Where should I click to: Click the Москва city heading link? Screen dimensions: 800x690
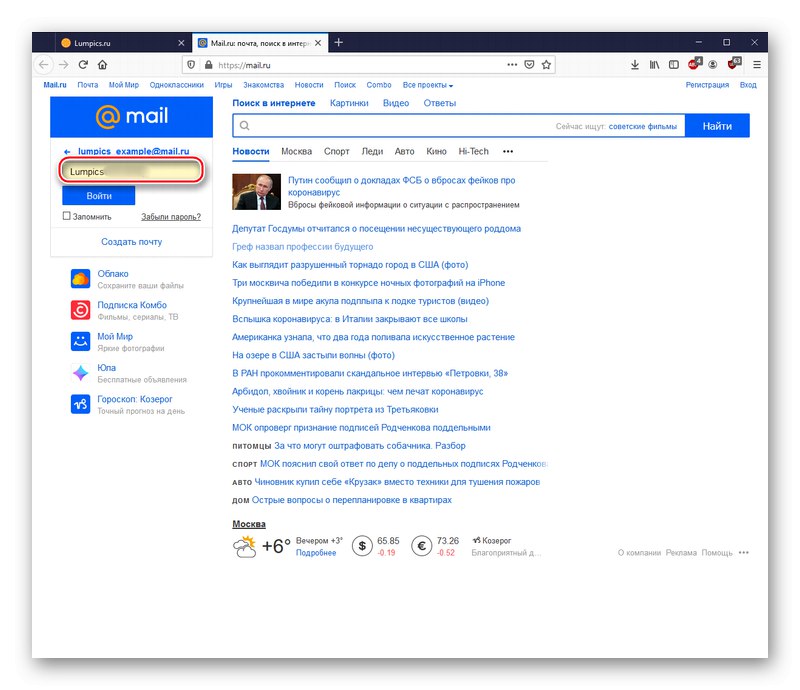(249, 524)
